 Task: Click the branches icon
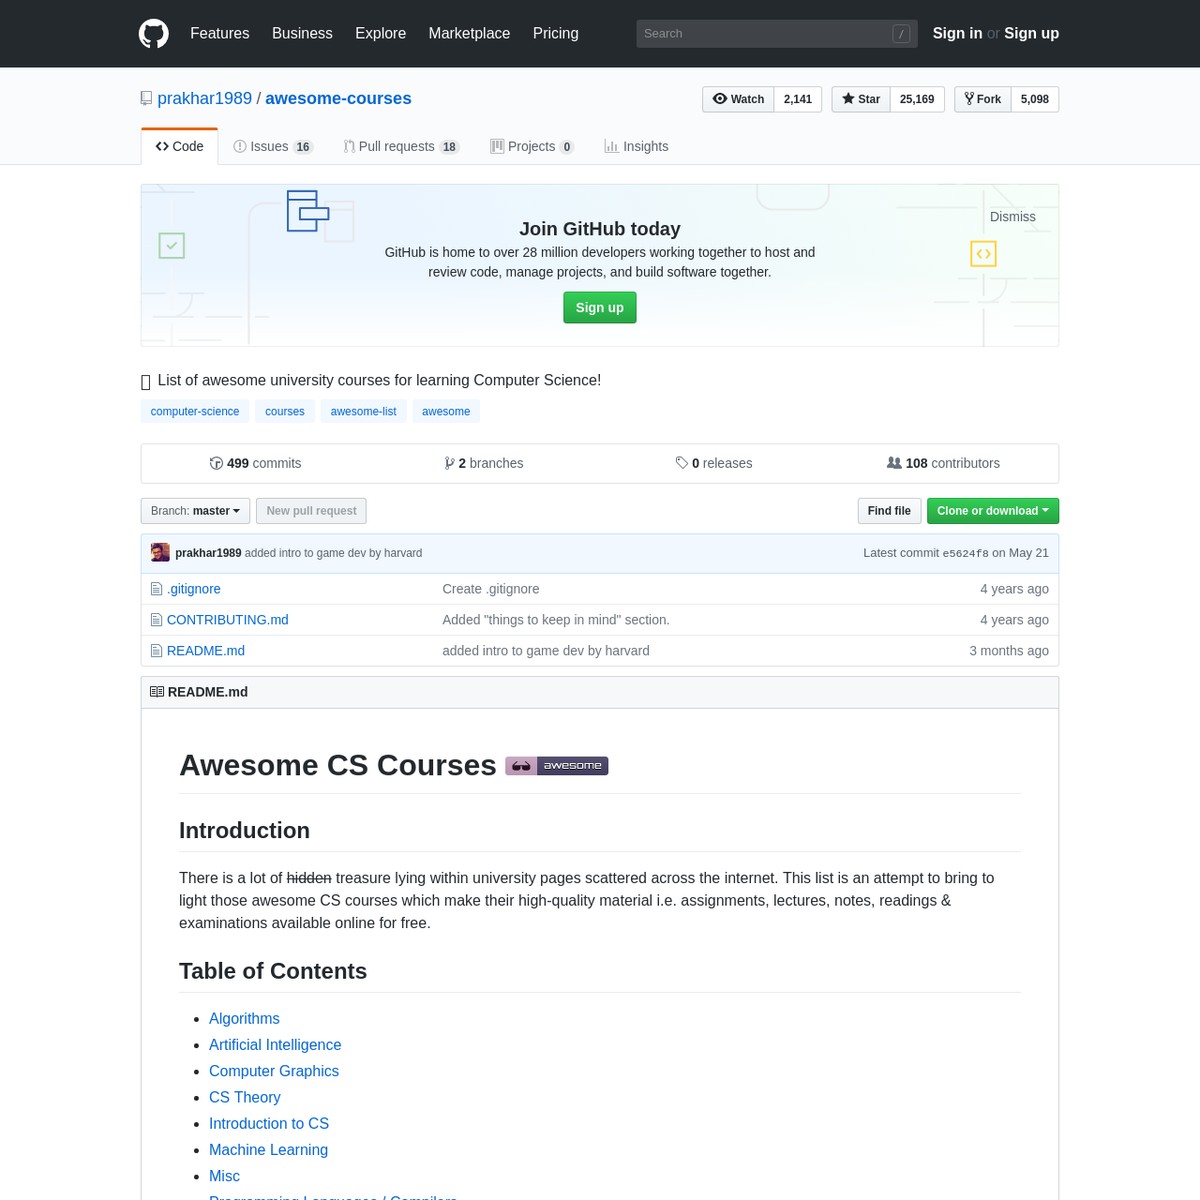pyautogui.click(x=449, y=463)
